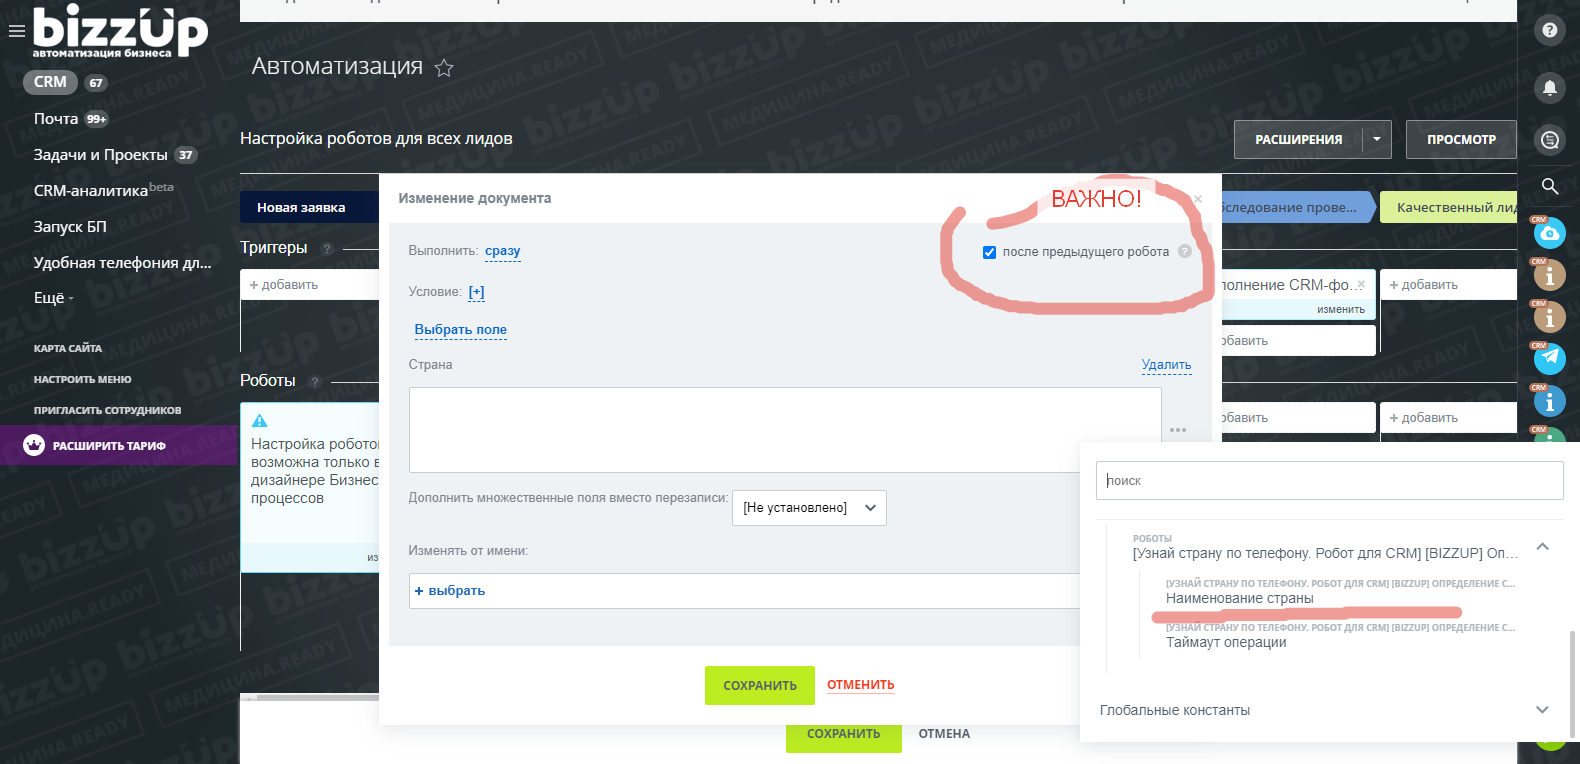Viewport: 1580px width, 764px height.
Task: Click ОТМЕНА at page bottom
Action: tap(944, 734)
